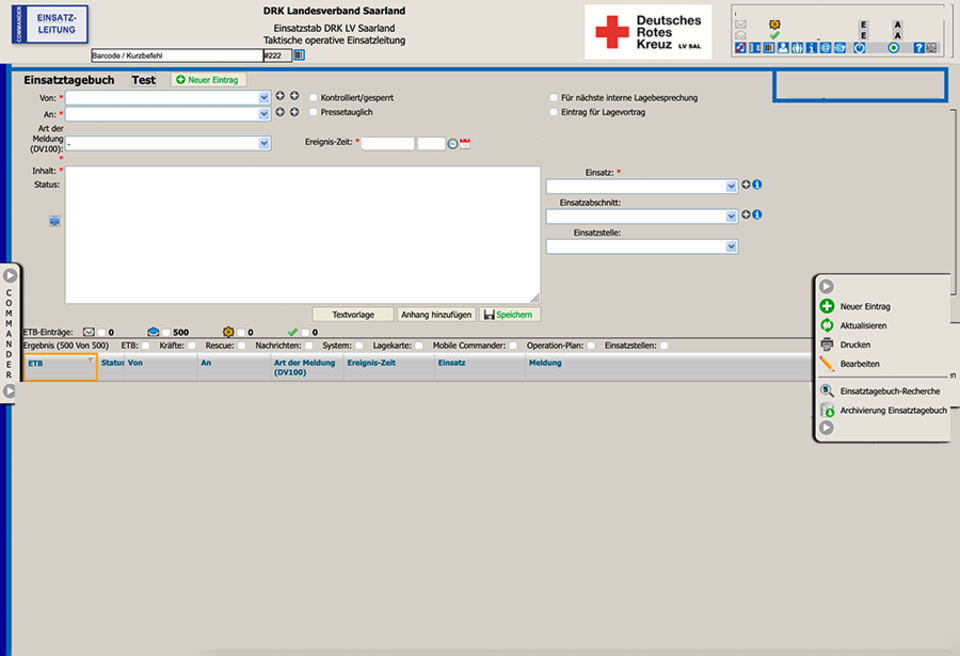Open the barcode icon next to #222 field
Viewport: 960px width, 656px height.
click(x=298, y=56)
